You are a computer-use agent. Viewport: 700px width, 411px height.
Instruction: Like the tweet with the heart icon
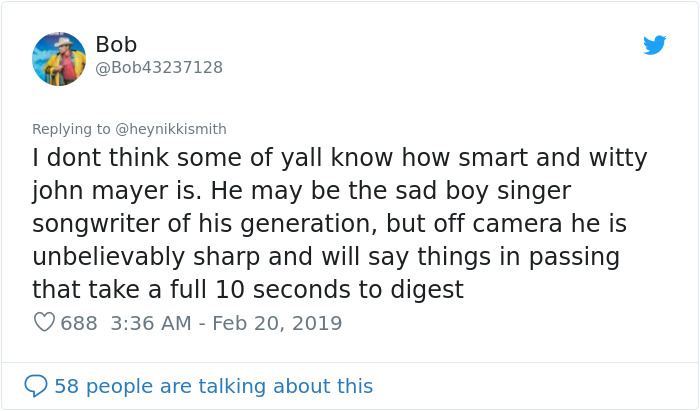[x=44, y=323]
